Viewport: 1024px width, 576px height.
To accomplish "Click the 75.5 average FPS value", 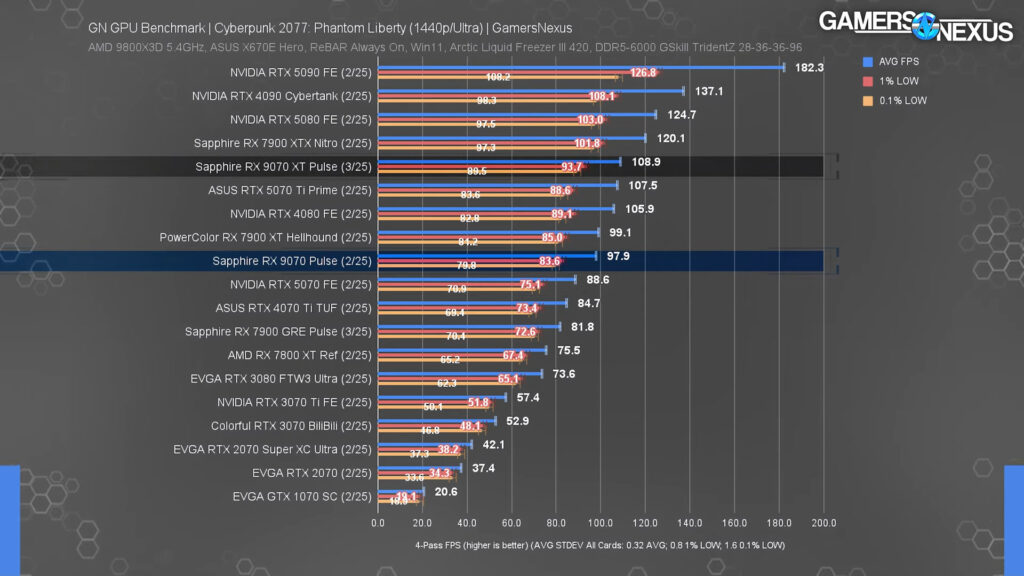I will point(569,349).
